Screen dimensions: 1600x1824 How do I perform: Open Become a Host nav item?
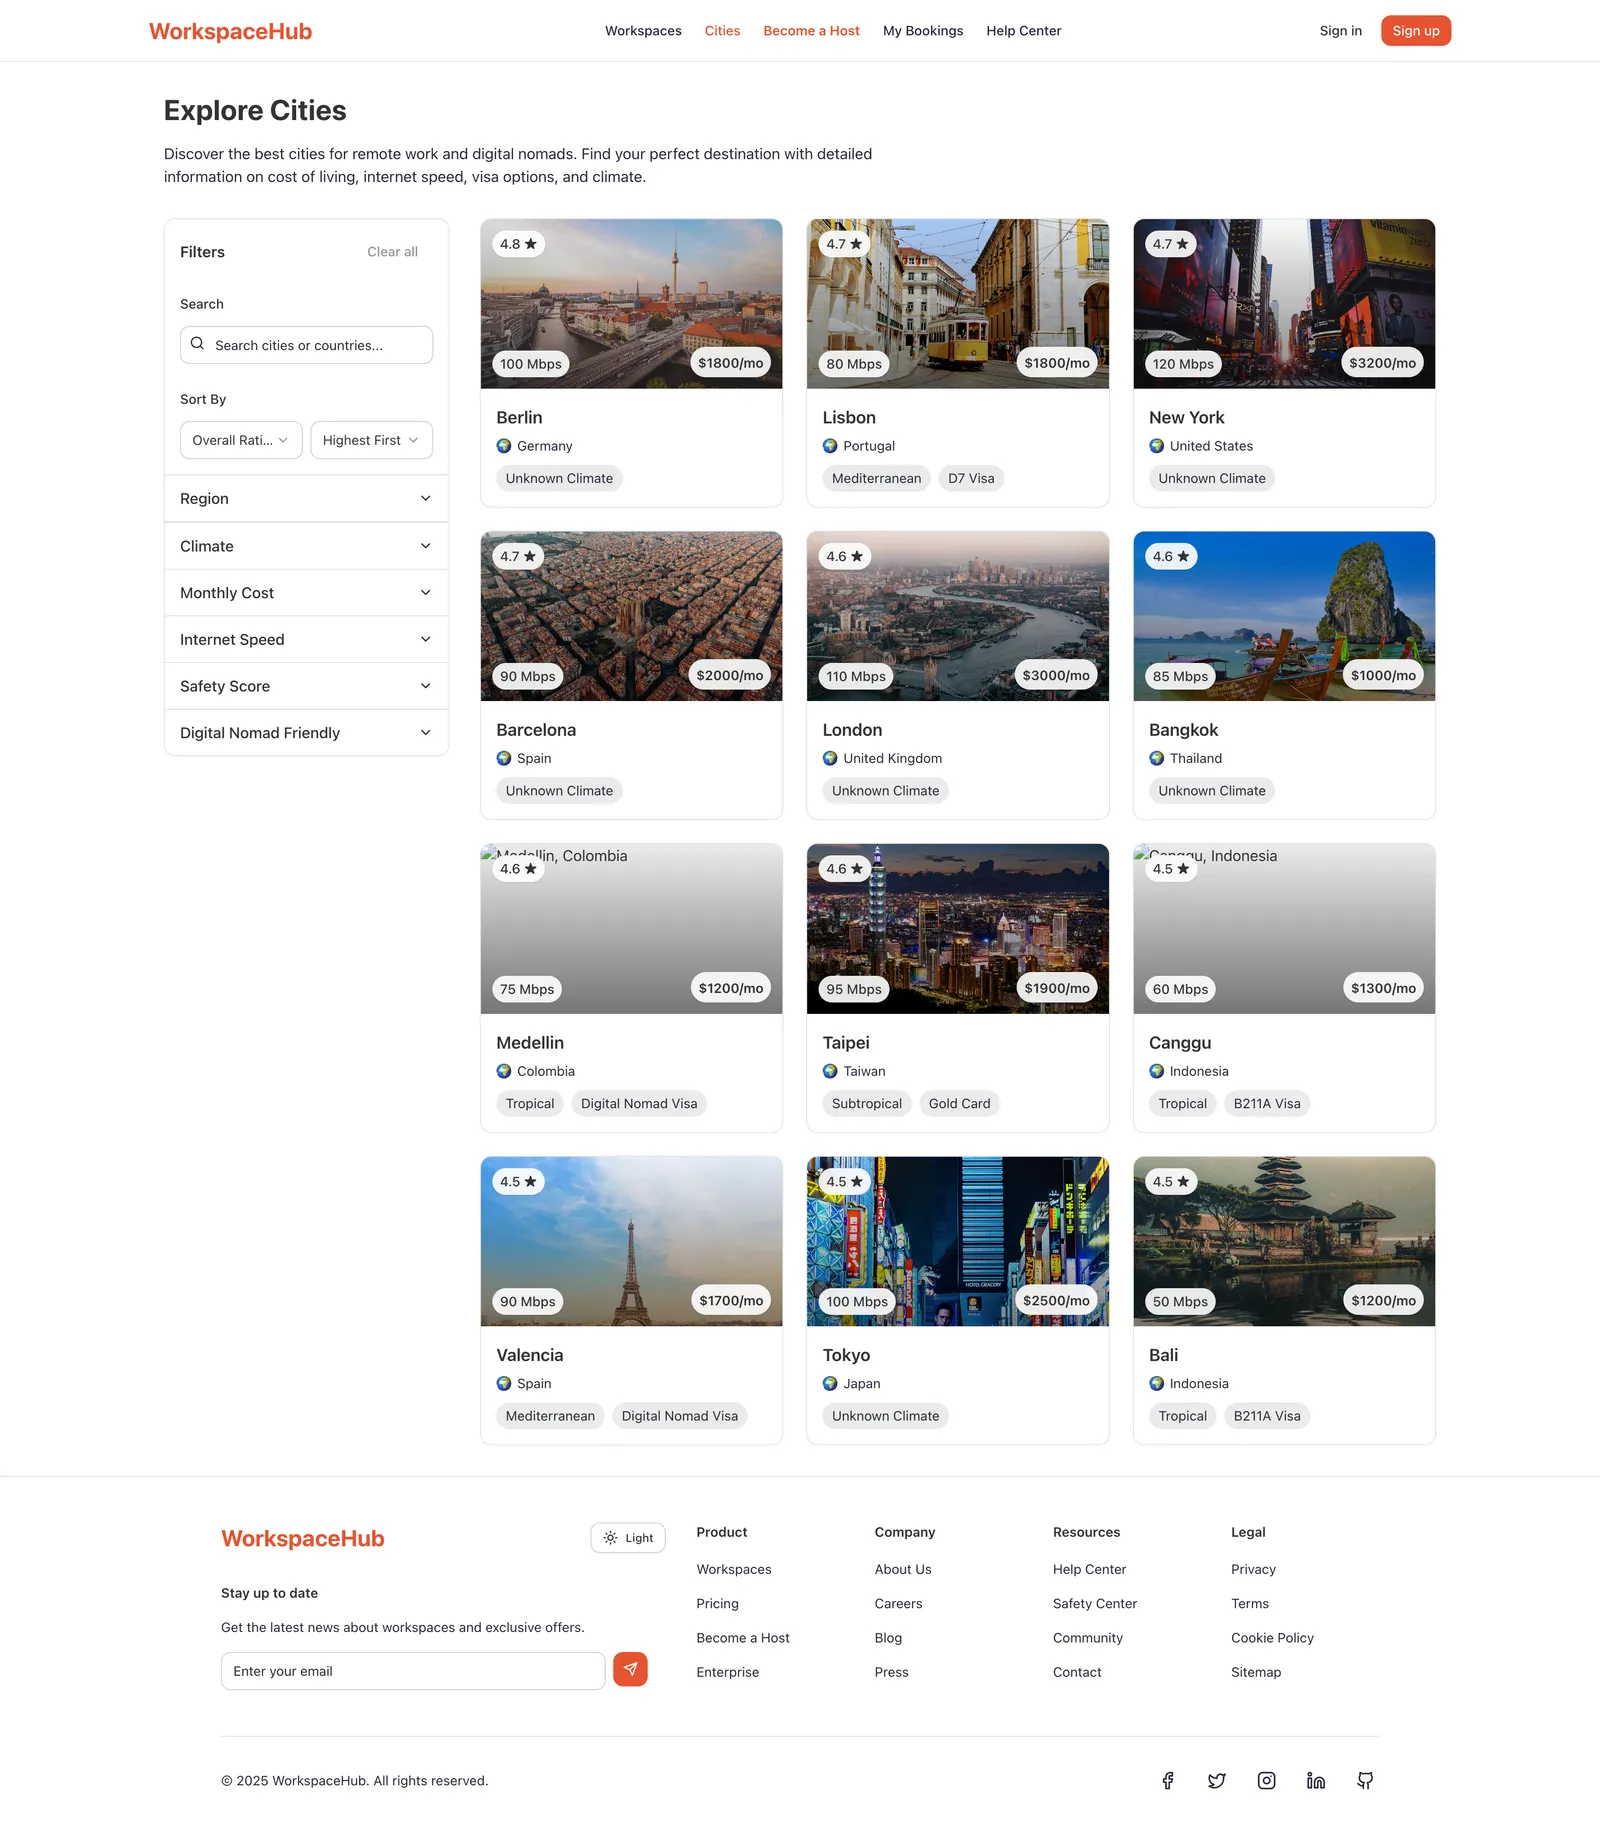(x=811, y=31)
